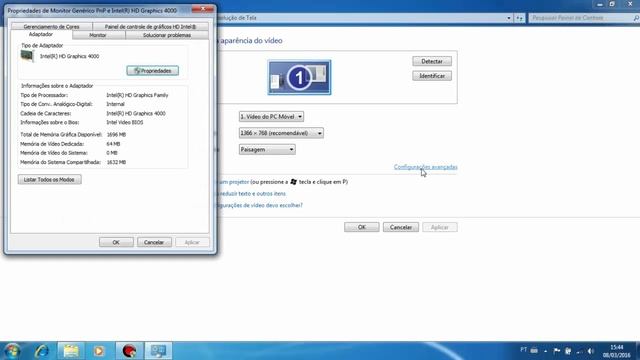Switch to the Monitor tab
640x360 pixels.
click(x=98, y=36)
